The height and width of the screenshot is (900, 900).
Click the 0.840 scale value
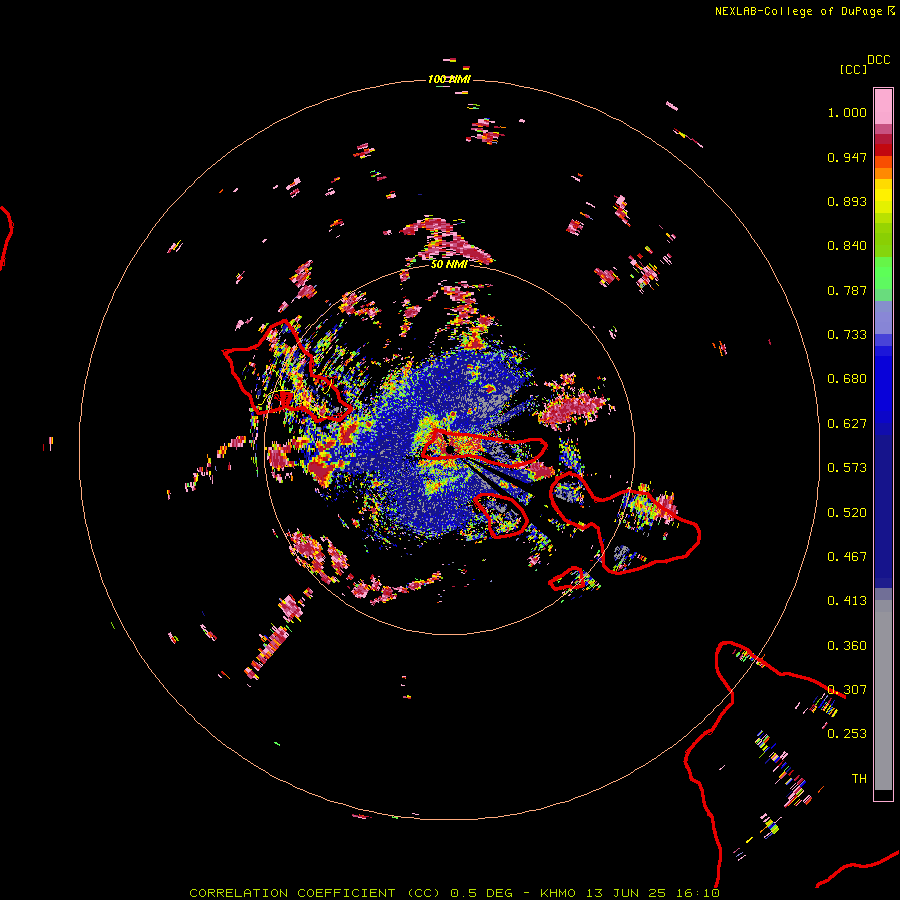pos(847,246)
